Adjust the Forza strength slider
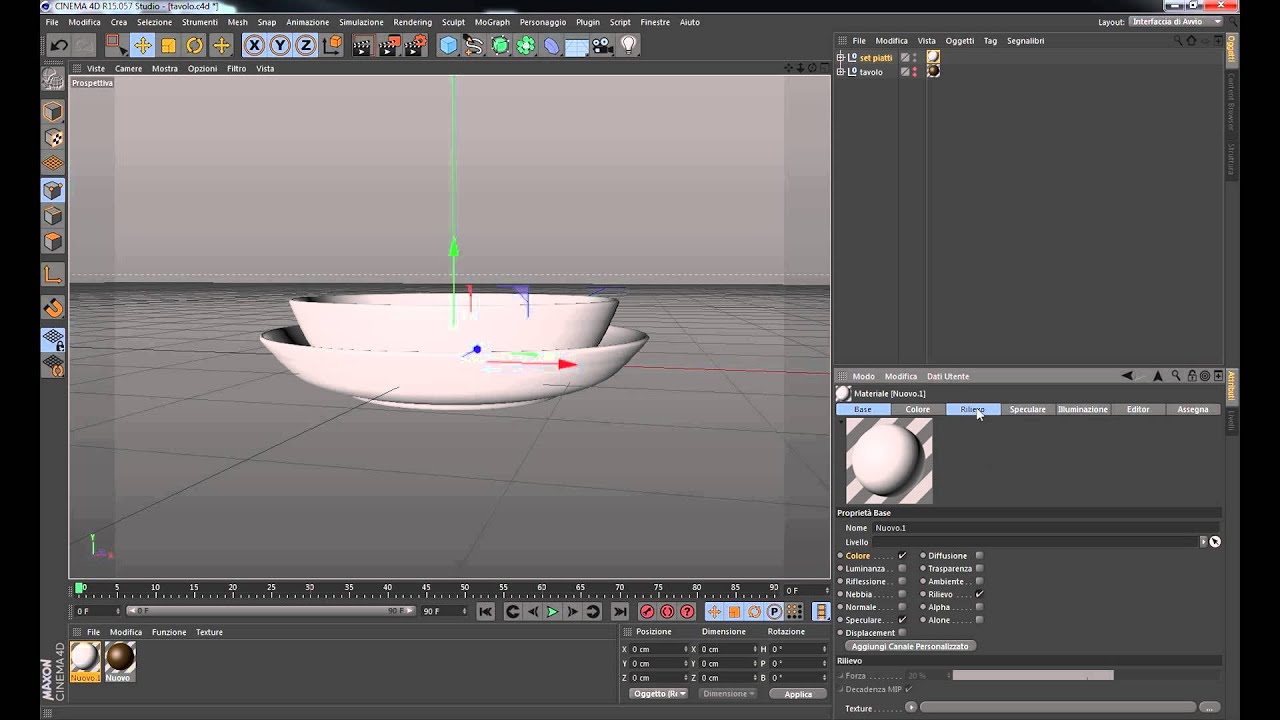1280x720 pixels. coord(1033,676)
